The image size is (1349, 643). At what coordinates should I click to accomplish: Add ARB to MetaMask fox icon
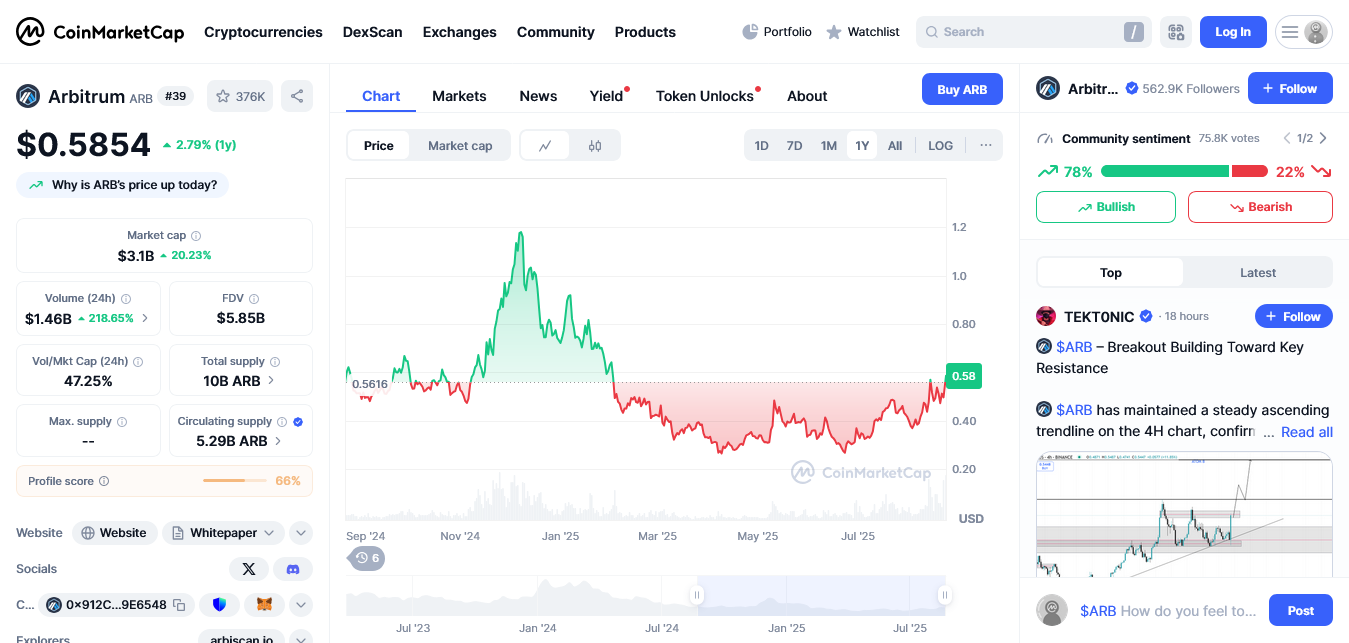[x=264, y=605]
